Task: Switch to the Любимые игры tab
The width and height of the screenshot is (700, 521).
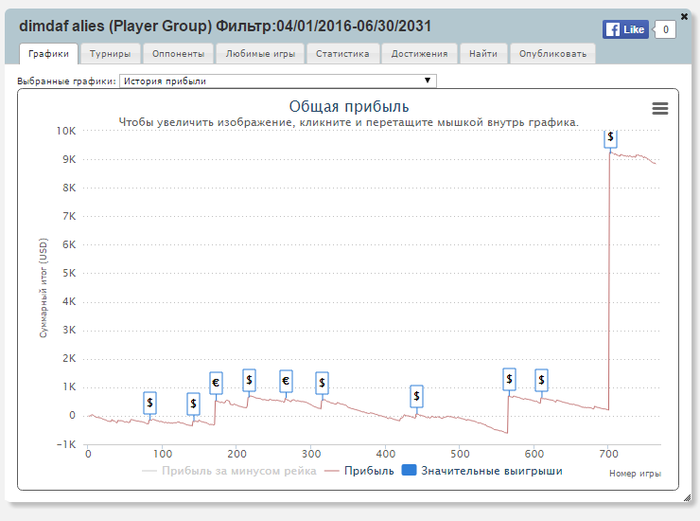Action: (x=260, y=54)
